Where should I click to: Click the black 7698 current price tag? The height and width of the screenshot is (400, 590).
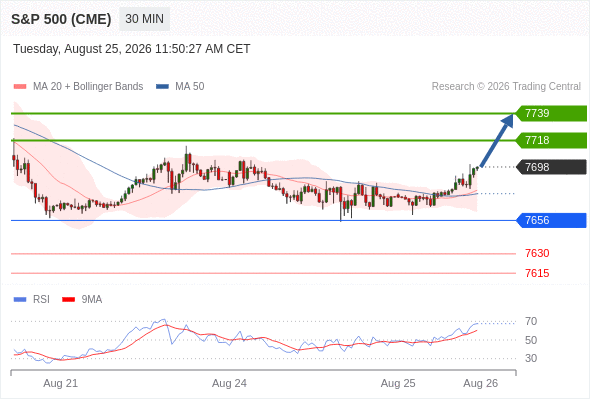(x=551, y=167)
